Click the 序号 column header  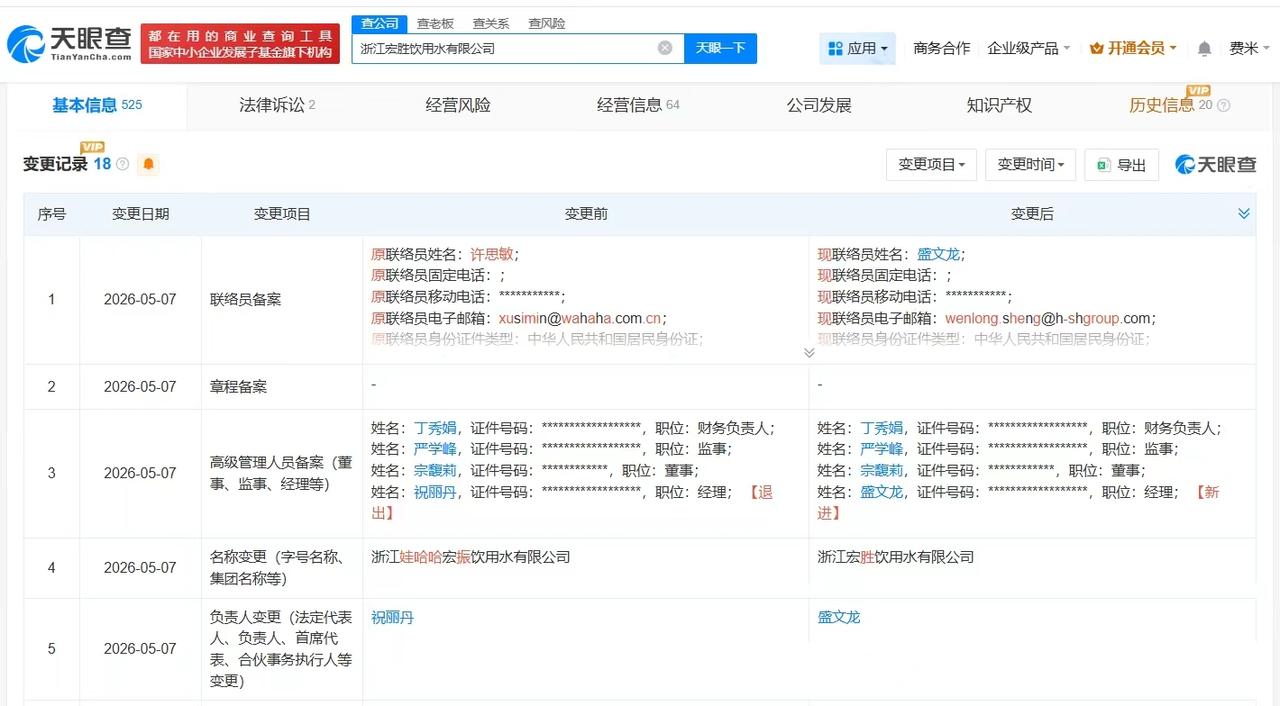[52, 214]
